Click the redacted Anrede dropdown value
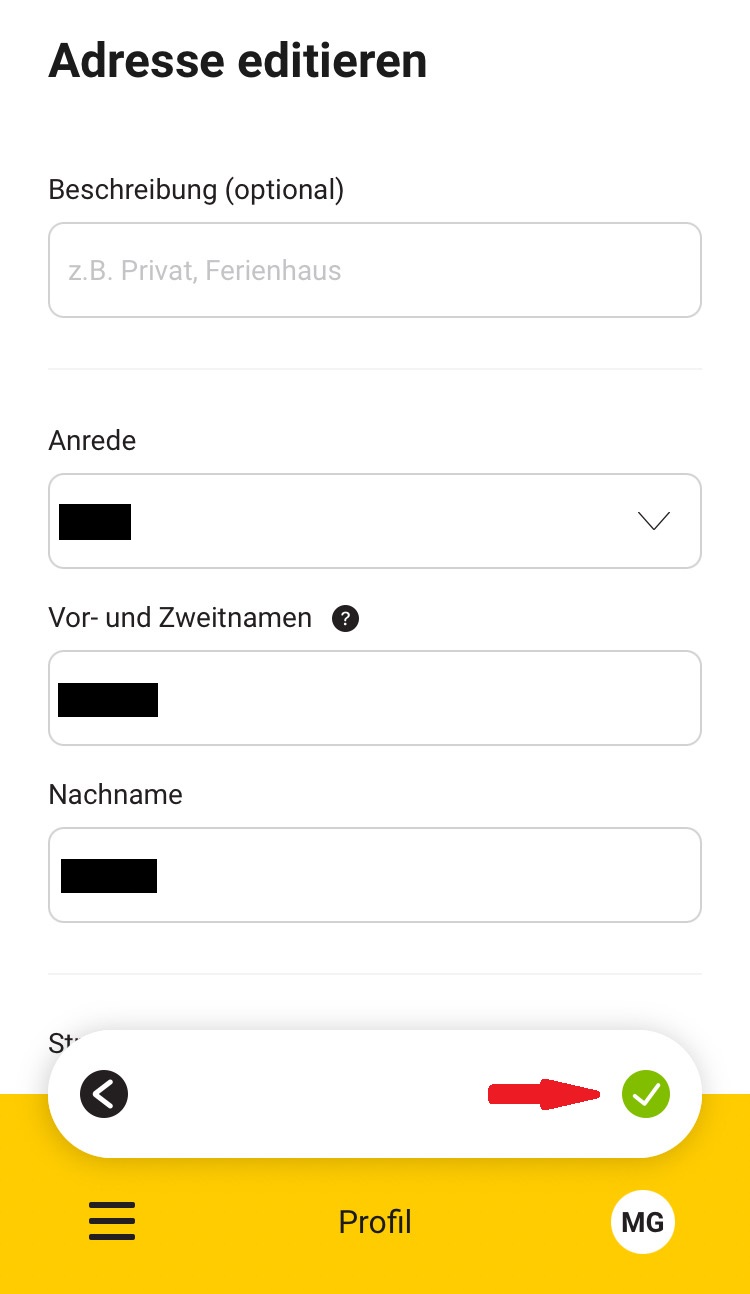Screen dimensions: 750x1294 [x=96, y=522]
